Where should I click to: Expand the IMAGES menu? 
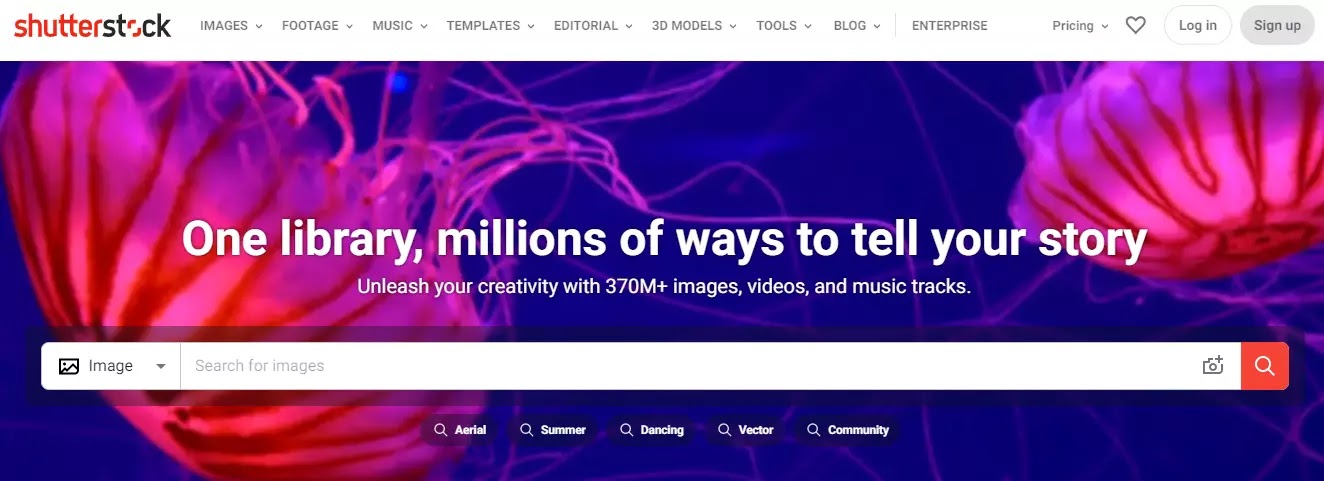pos(232,26)
